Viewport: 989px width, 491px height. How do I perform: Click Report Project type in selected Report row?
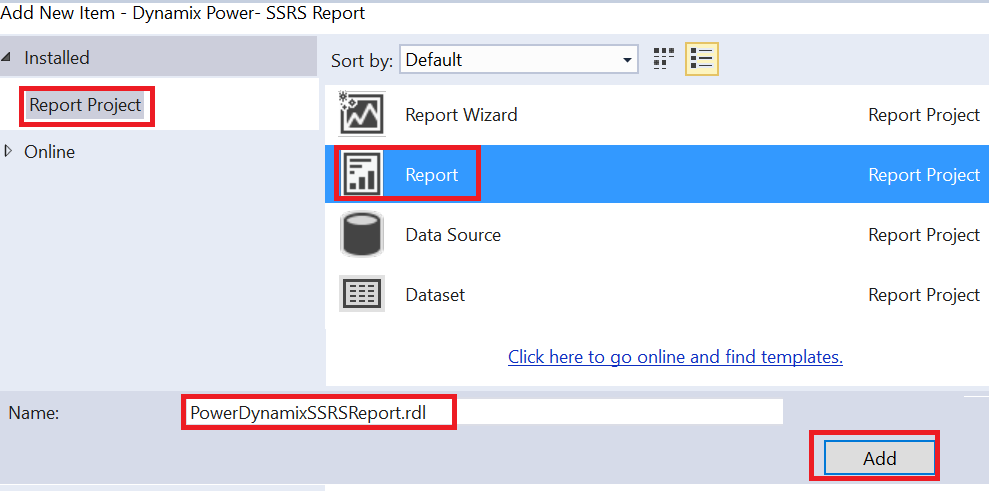pyautogui.click(x=924, y=174)
